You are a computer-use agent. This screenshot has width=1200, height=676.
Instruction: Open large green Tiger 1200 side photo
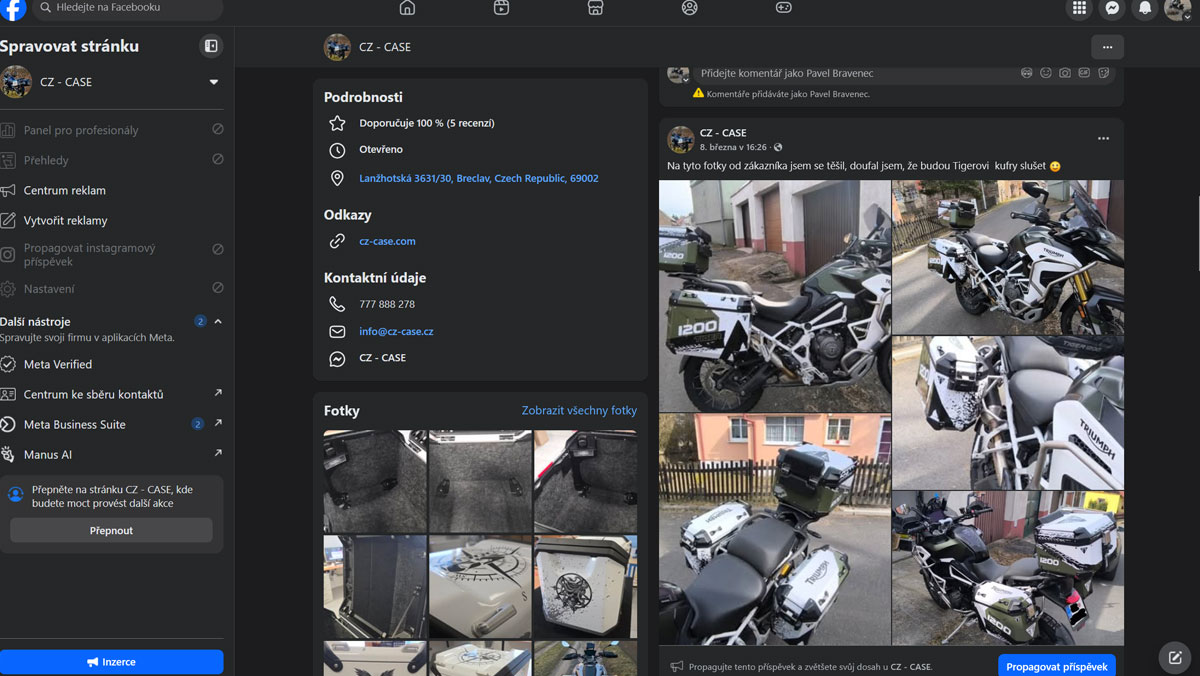775,296
